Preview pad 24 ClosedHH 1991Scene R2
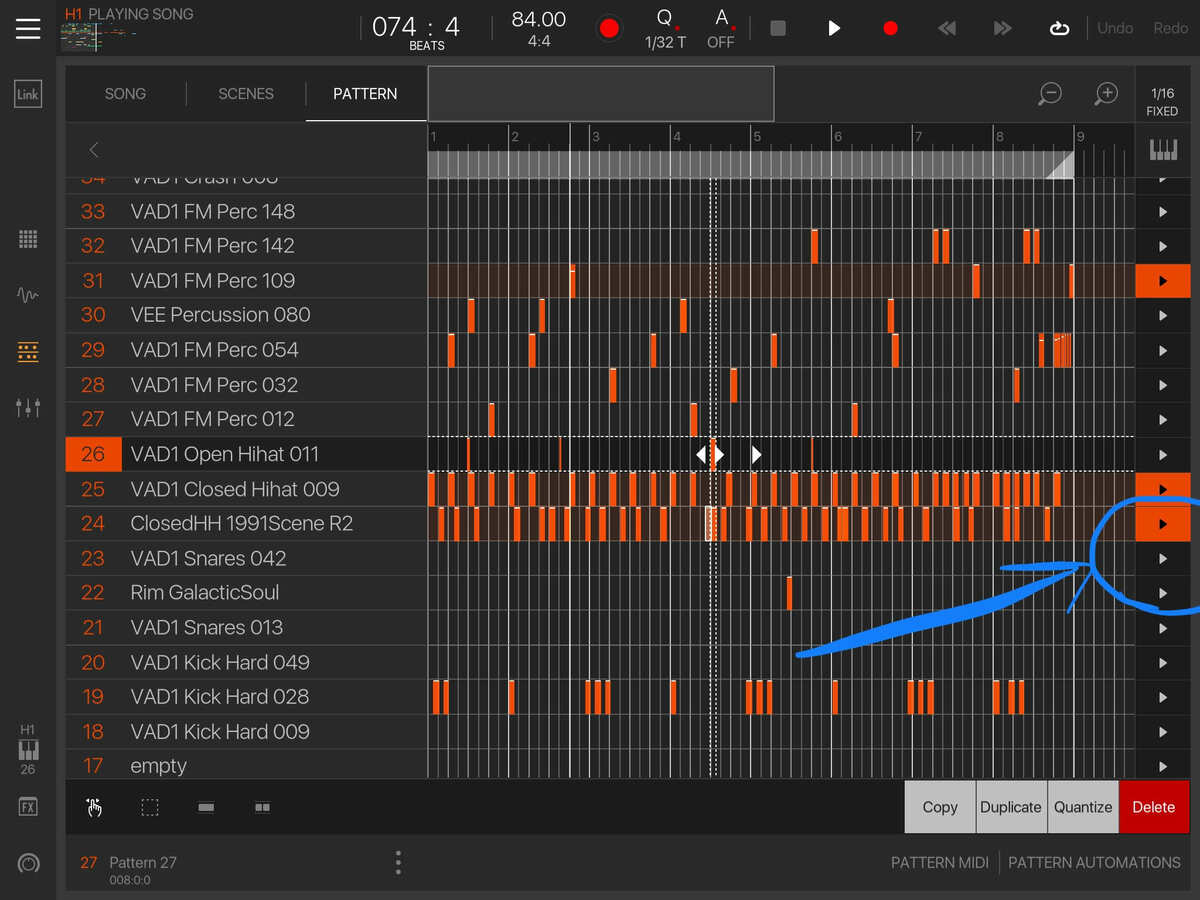This screenshot has width=1200, height=900. click(x=1162, y=524)
